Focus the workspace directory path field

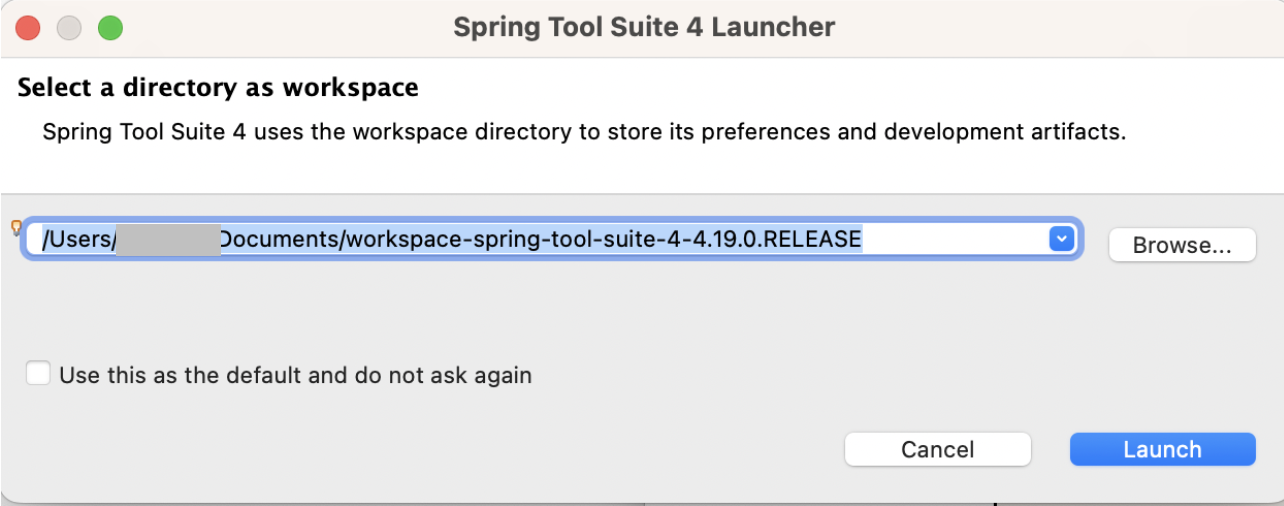(551, 240)
